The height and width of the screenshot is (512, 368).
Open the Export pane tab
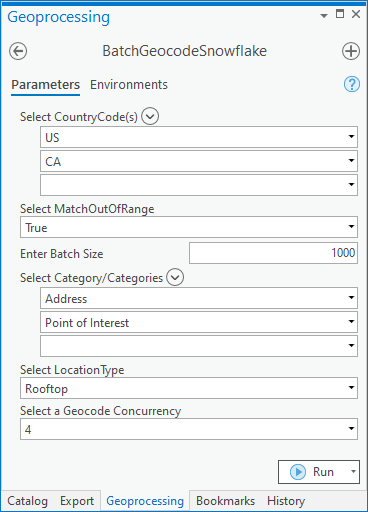[77, 501]
